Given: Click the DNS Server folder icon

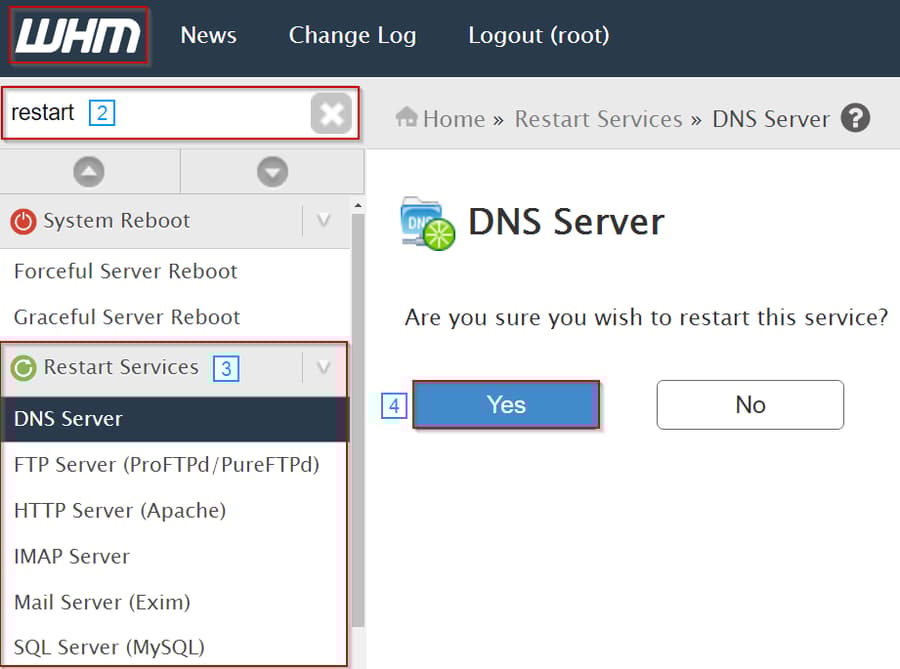Looking at the screenshot, I should click(426, 221).
